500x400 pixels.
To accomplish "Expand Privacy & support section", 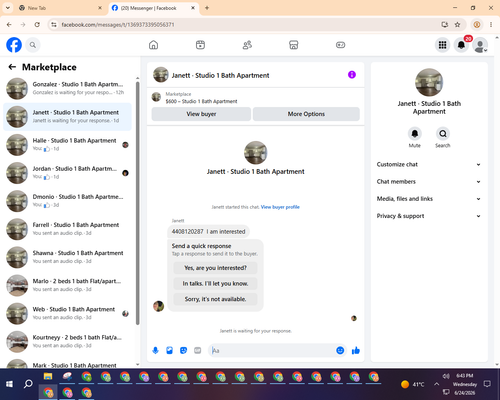I will click(x=429, y=216).
